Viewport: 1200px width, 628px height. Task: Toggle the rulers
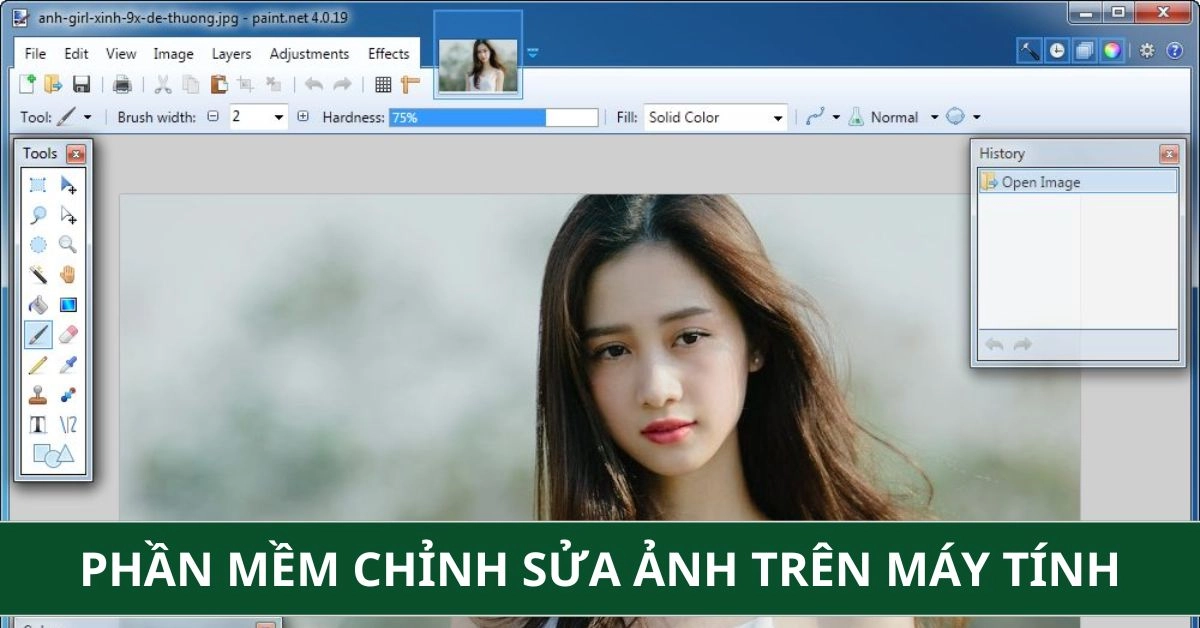(410, 84)
